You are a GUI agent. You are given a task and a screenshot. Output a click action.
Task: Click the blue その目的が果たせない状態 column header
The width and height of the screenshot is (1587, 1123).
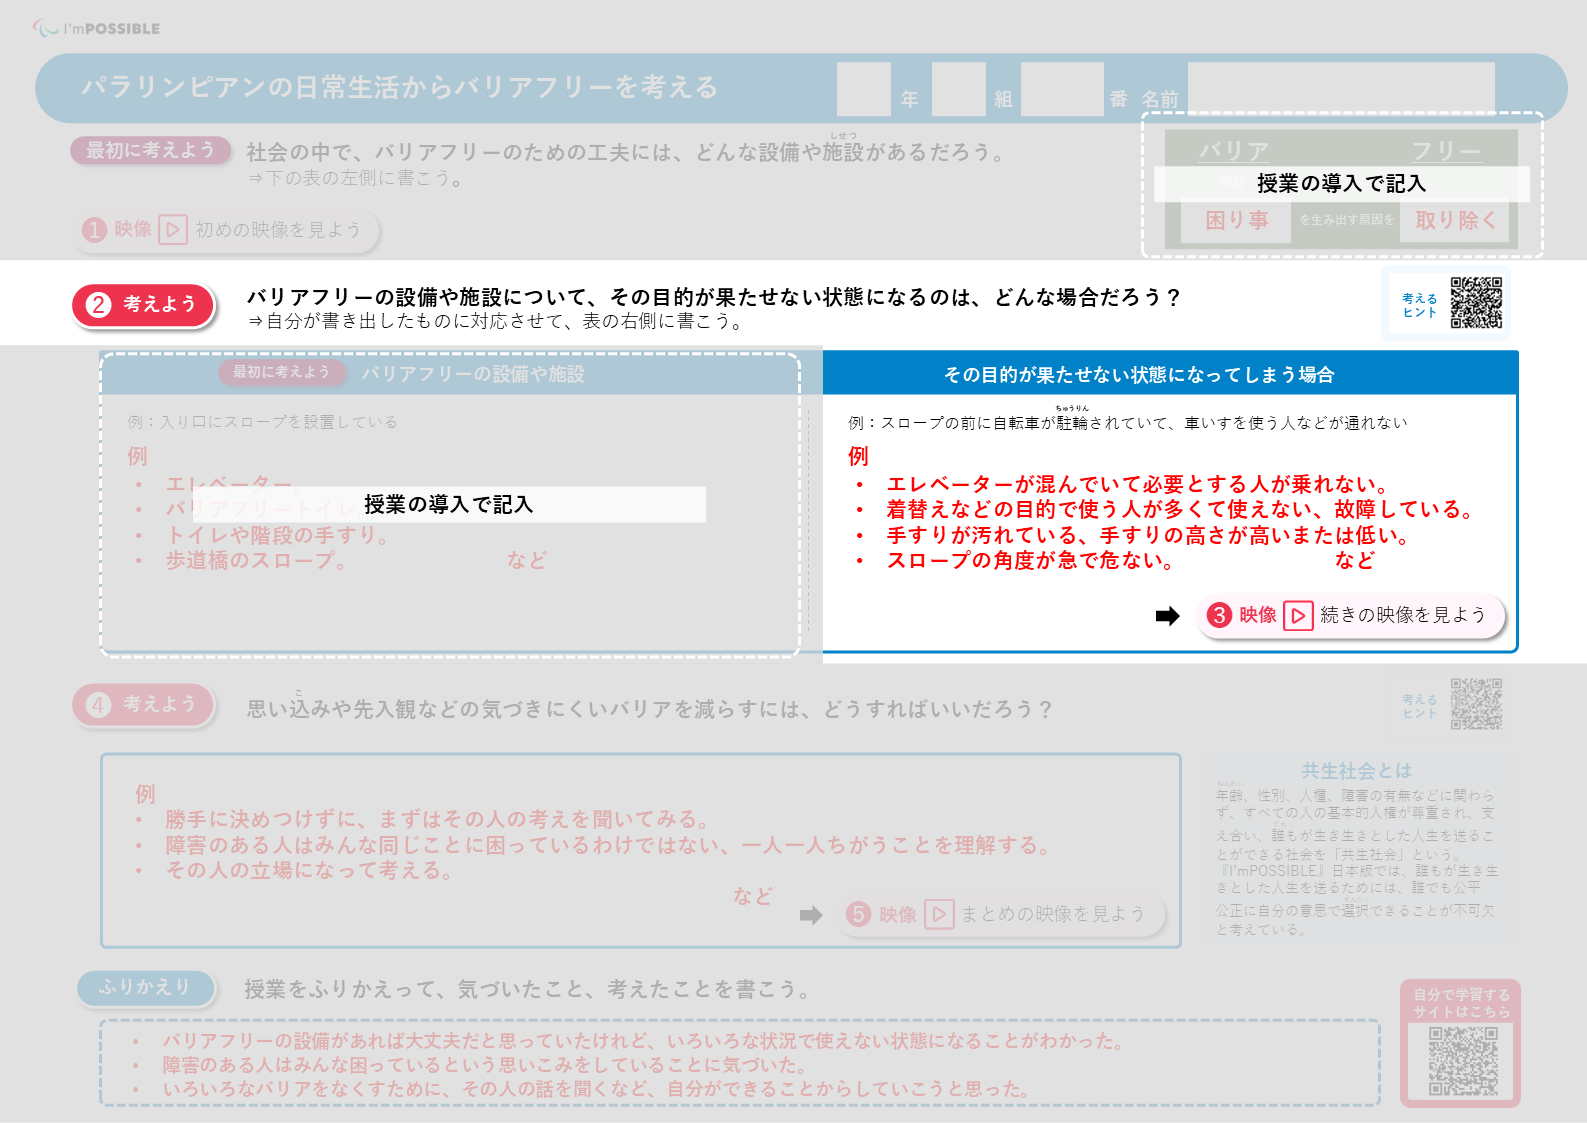click(1169, 374)
